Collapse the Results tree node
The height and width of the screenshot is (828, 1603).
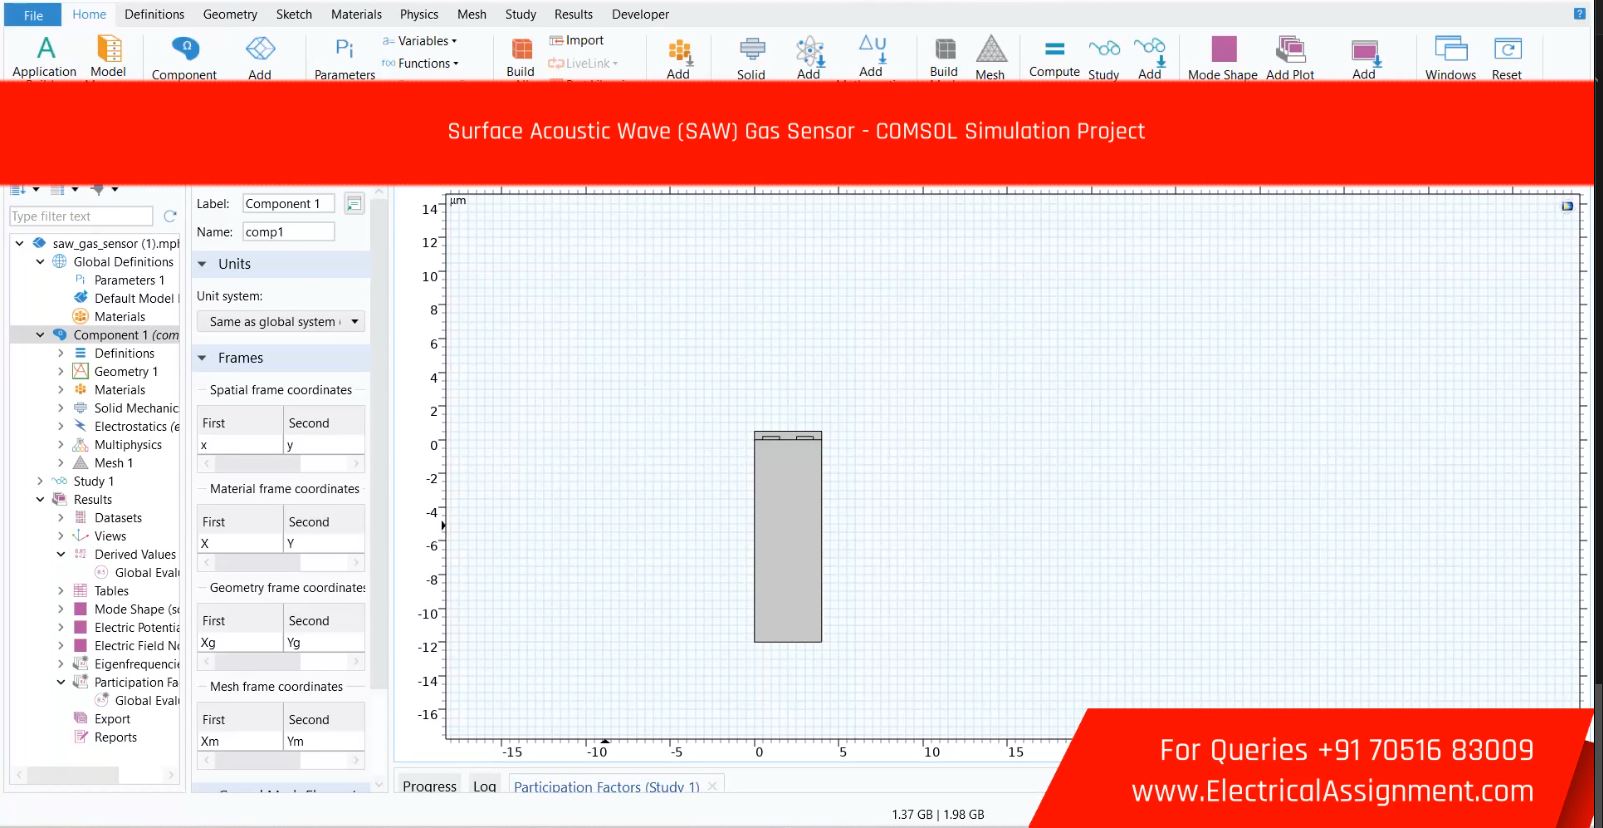(40, 500)
